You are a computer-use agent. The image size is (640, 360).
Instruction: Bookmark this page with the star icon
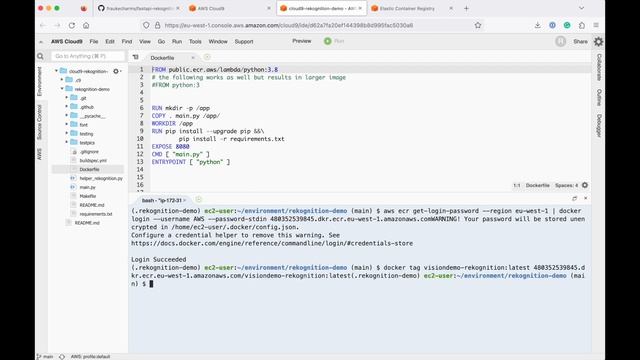(x=478, y=25)
